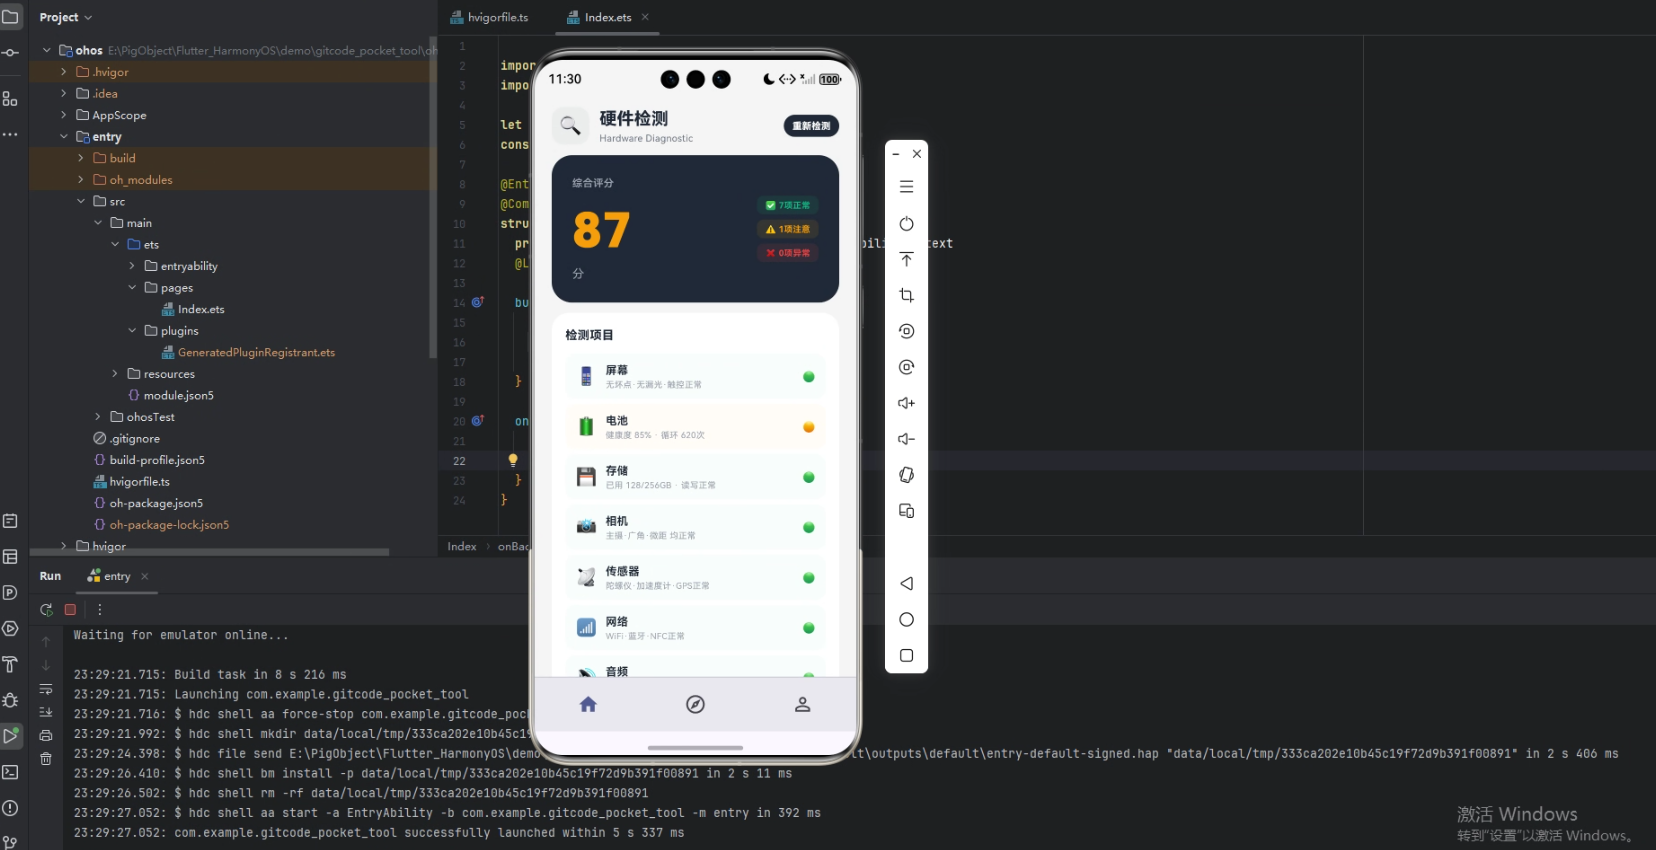Expand the ohosTest folder

[x=98, y=417]
